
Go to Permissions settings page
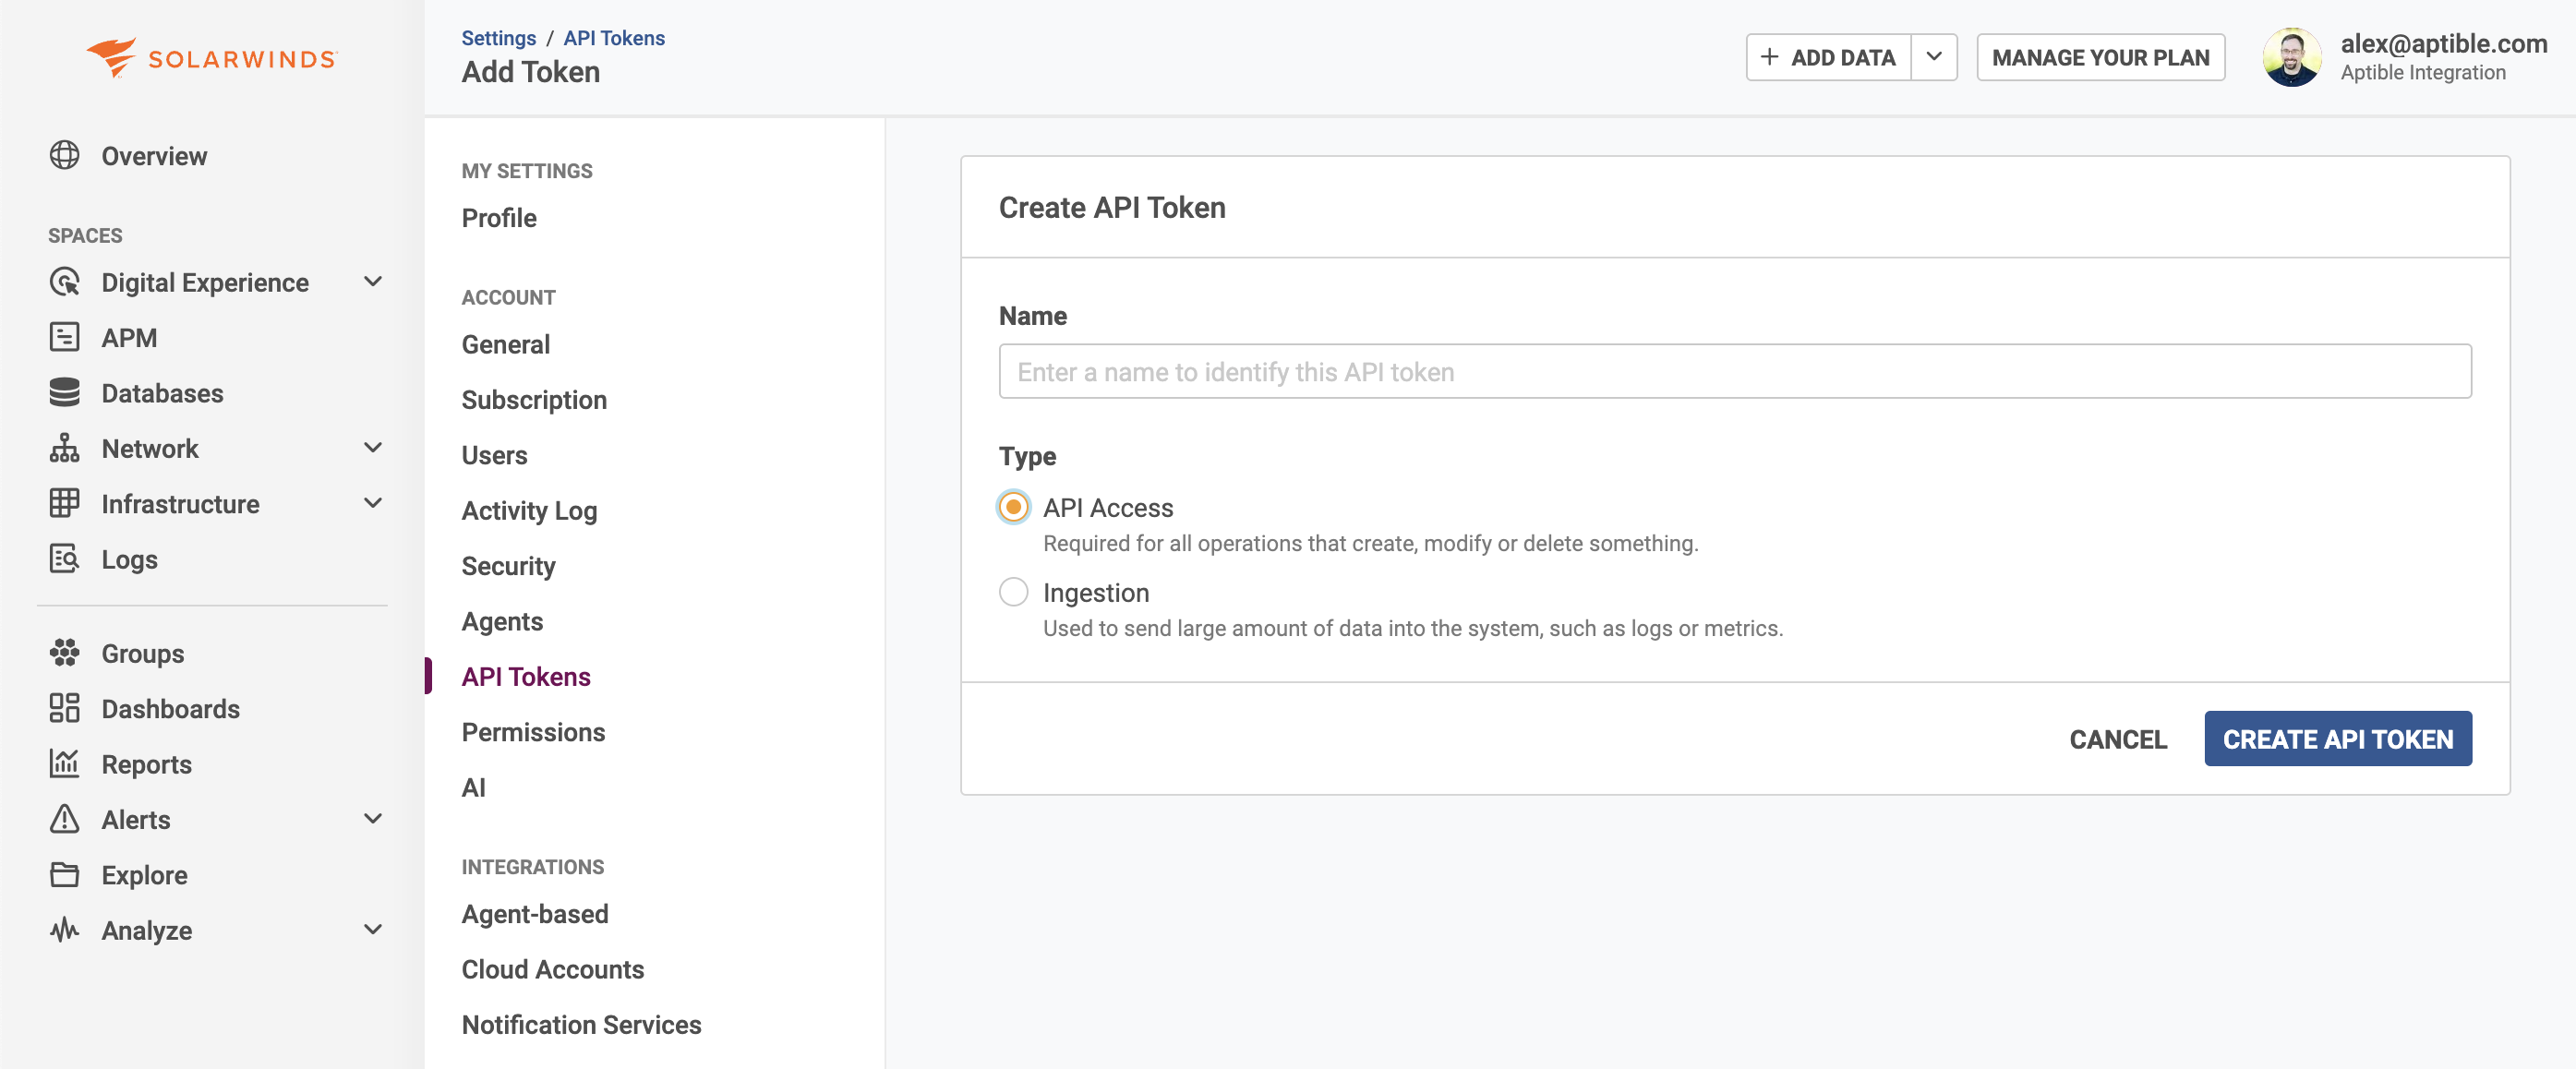click(533, 732)
